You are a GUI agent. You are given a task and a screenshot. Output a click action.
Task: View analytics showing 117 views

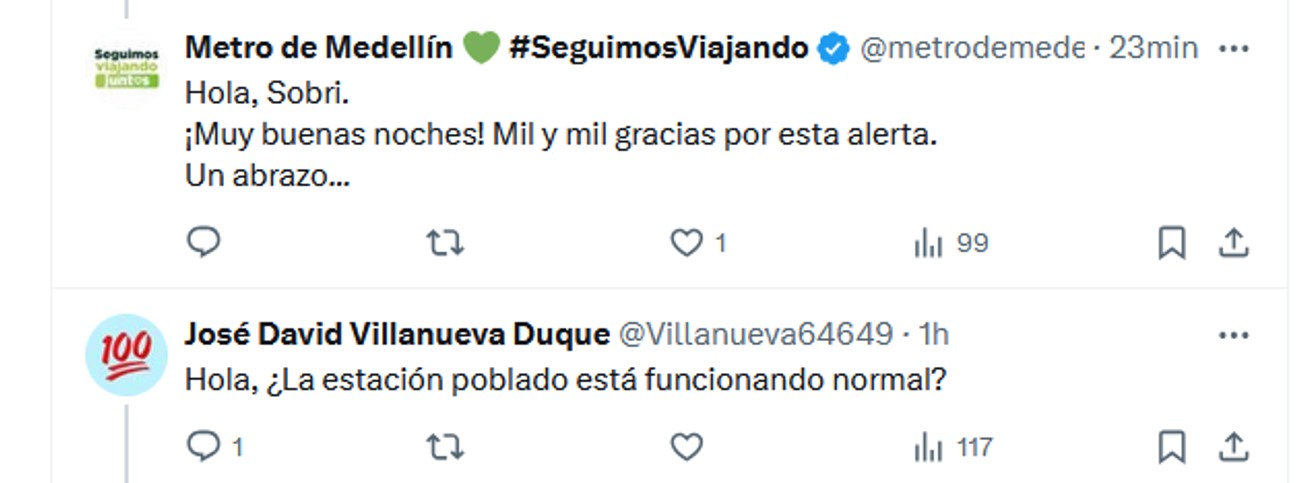click(952, 447)
